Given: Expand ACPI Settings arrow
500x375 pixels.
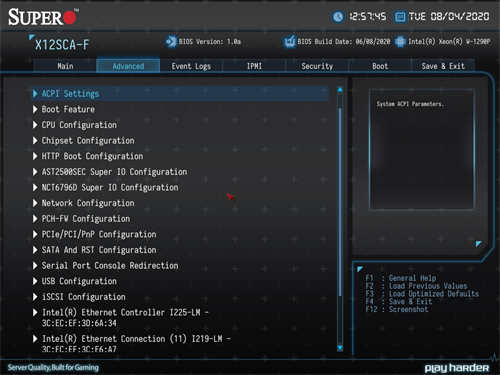Looking at the screenshot, I should 35,93.
